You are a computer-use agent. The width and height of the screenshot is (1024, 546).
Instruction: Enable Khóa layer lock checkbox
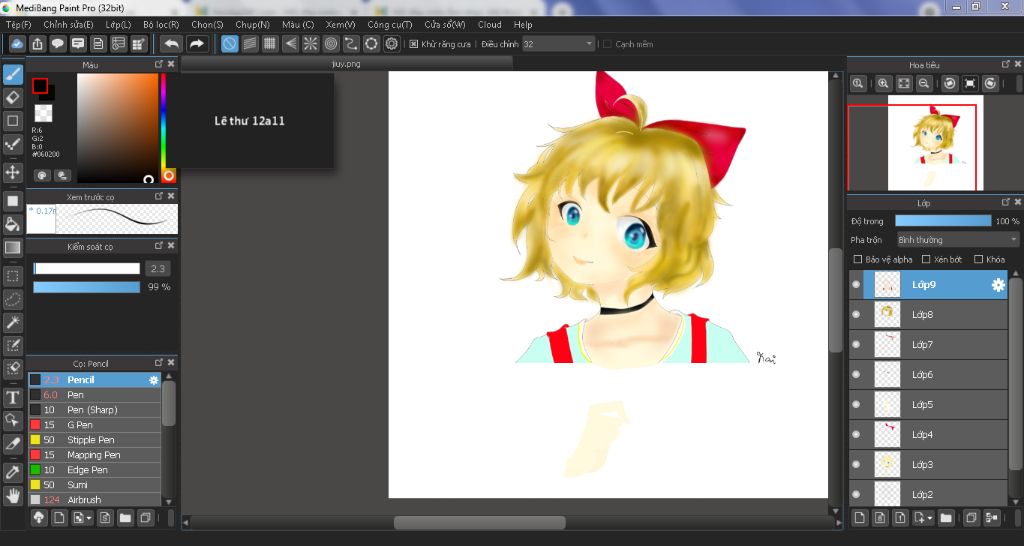(978, 259)
